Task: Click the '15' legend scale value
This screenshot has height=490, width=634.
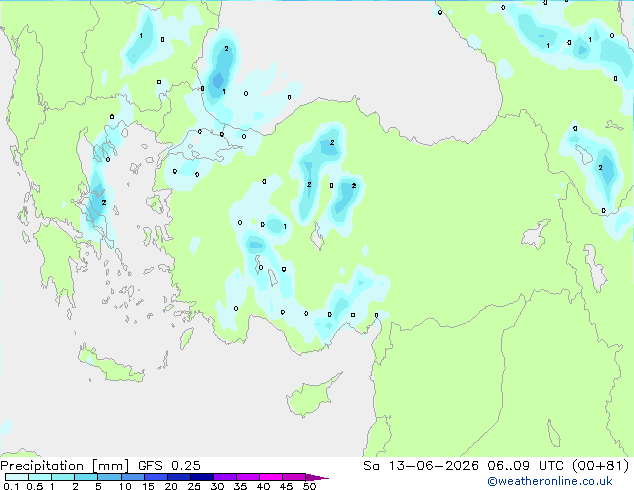Action: [148, 486]
